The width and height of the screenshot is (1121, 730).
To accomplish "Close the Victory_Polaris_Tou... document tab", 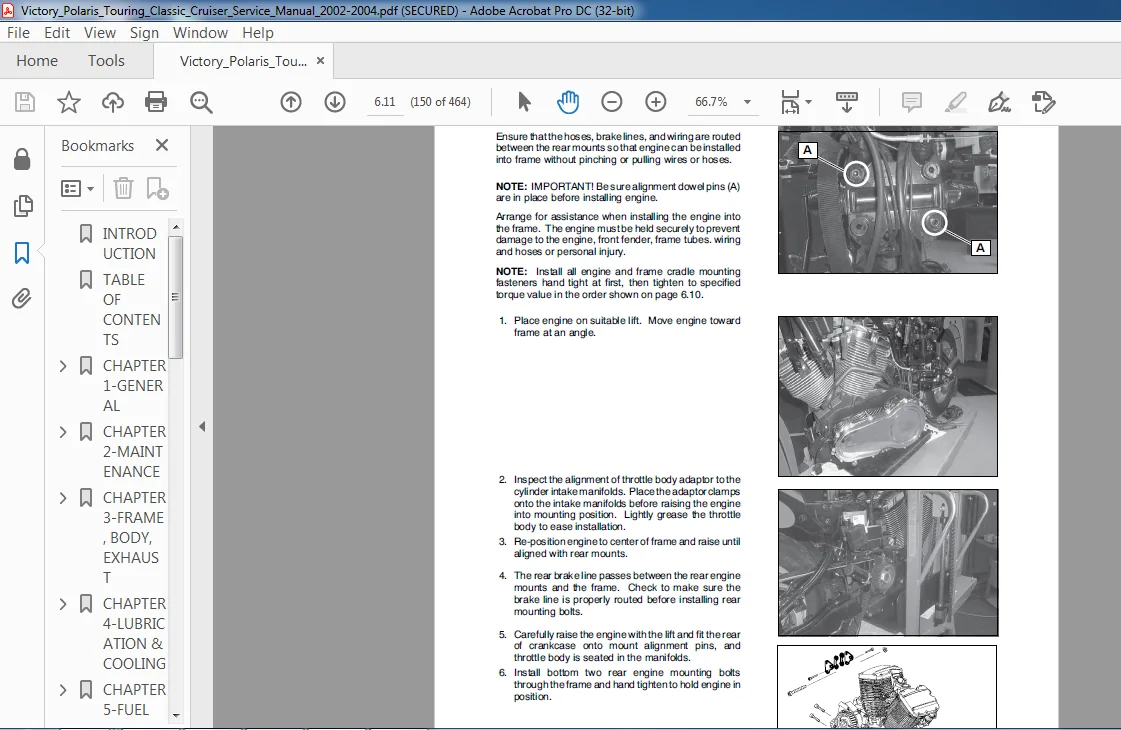I will click(x=320, y=61).
